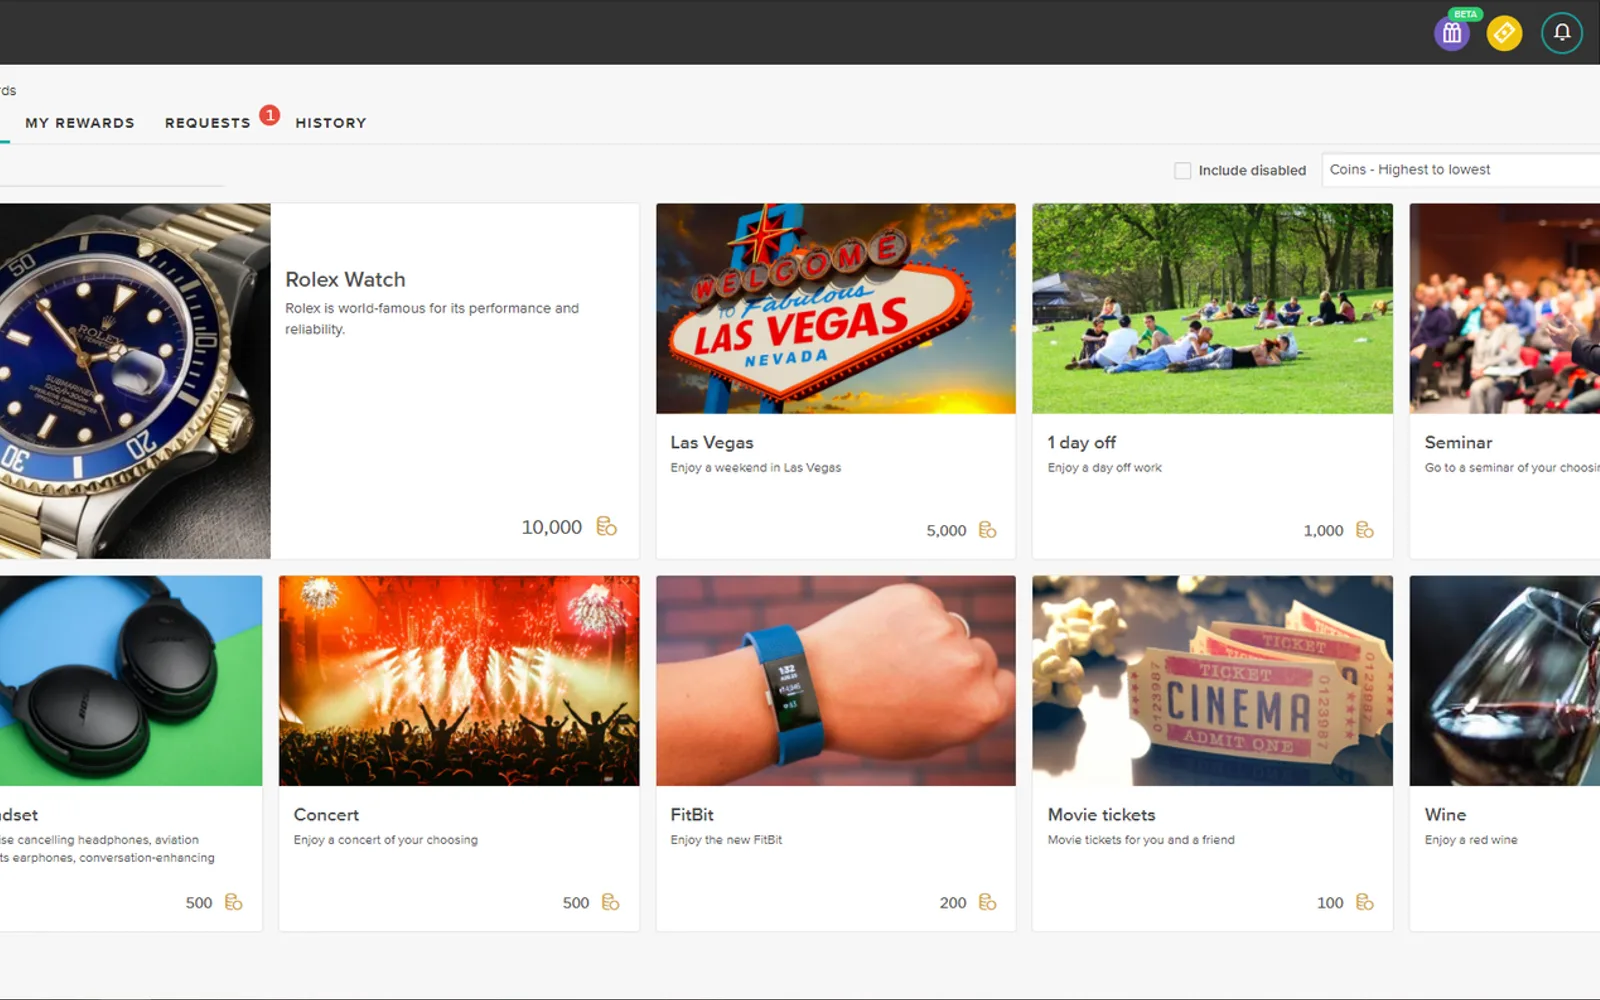Click the red wine glass image
Viewport: 1600px width, 1000px height.
pyautogui.click(x=1504, y=681)
